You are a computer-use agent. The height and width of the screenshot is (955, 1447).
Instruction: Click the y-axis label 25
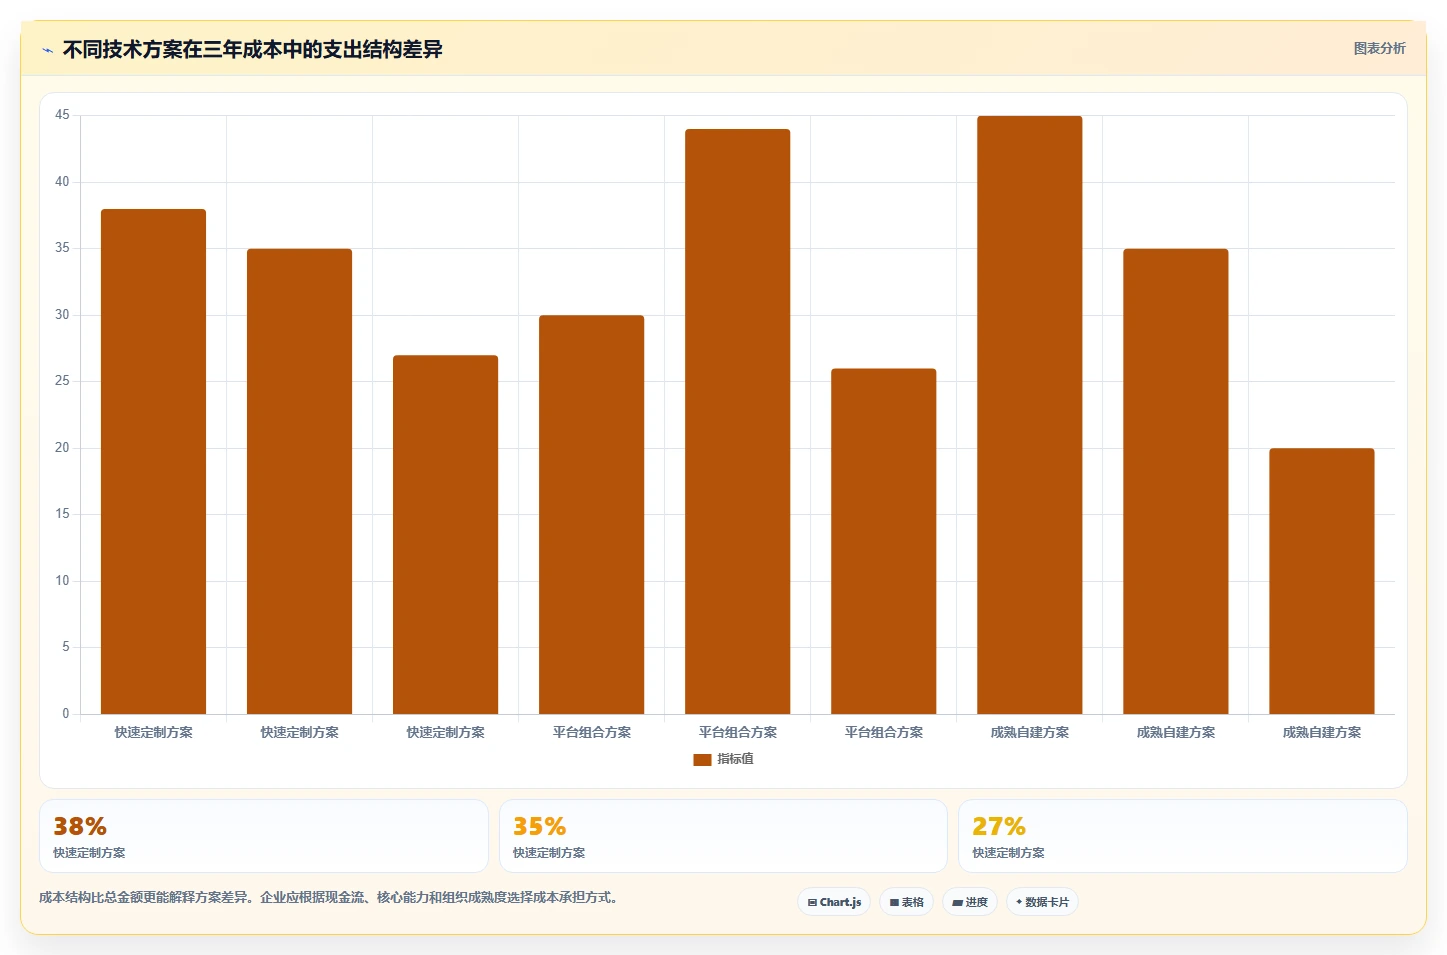[62, 381]
